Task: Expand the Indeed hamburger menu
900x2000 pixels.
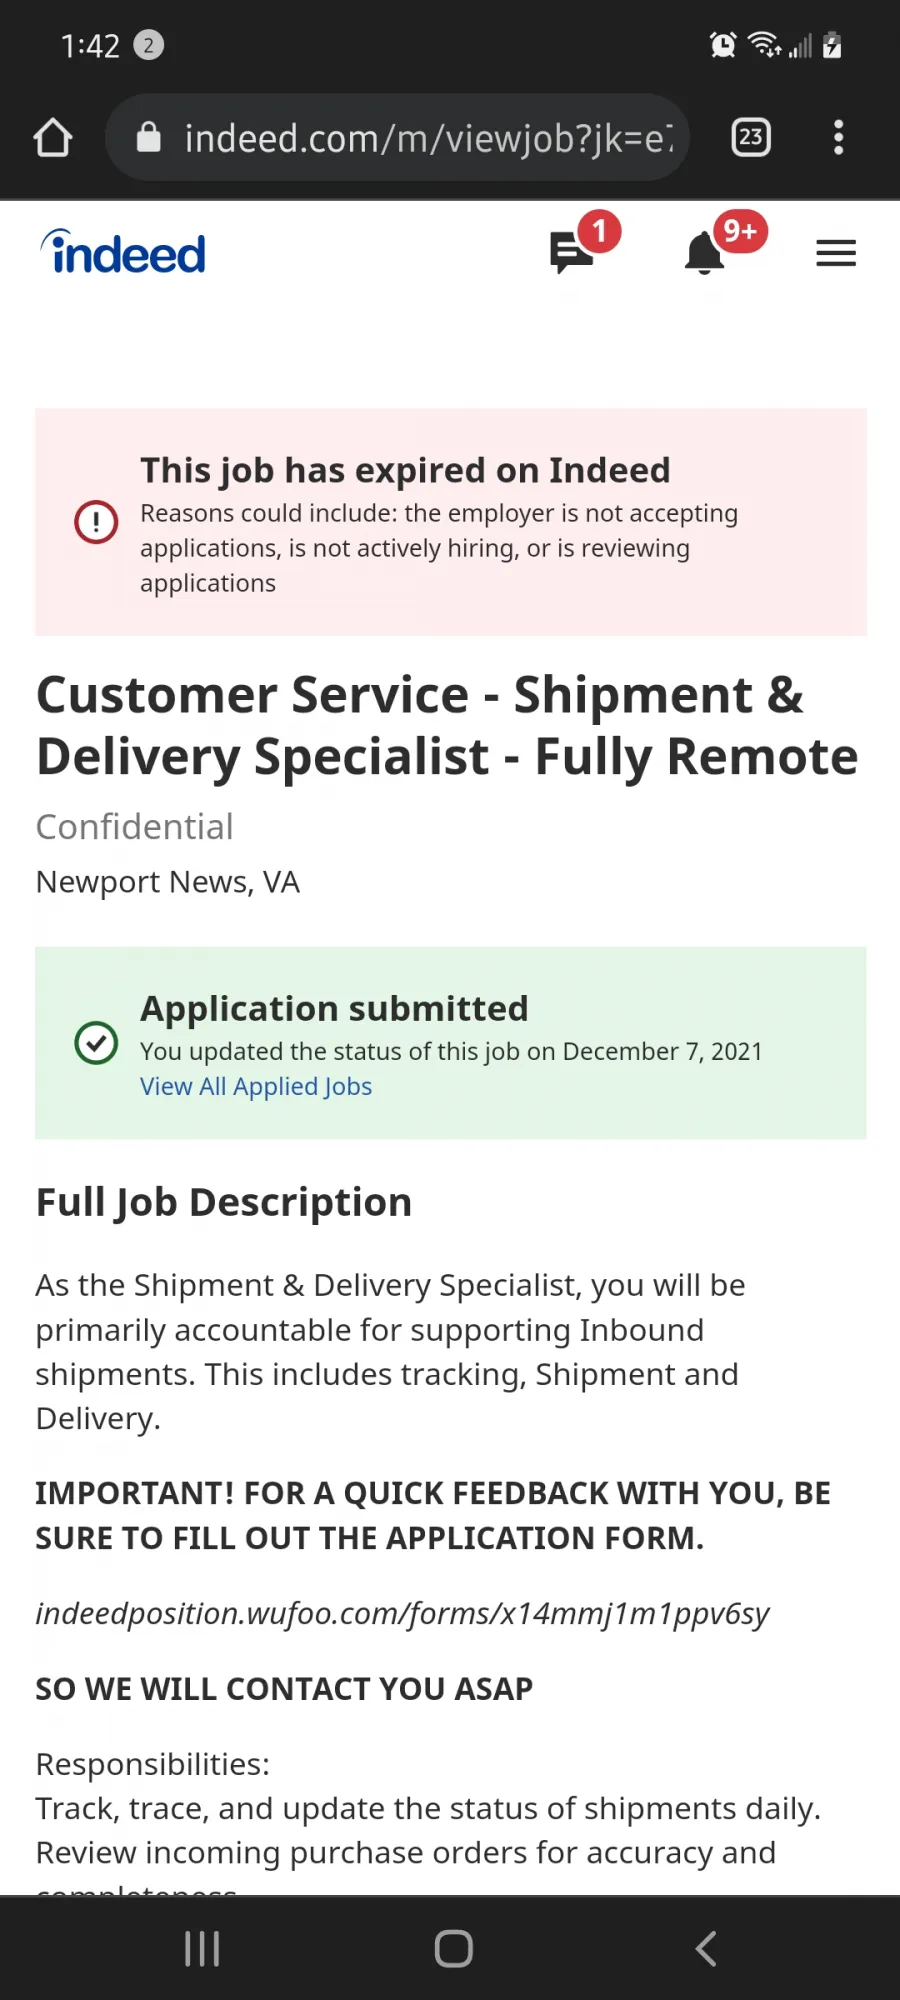Action: tap(836, 253)
